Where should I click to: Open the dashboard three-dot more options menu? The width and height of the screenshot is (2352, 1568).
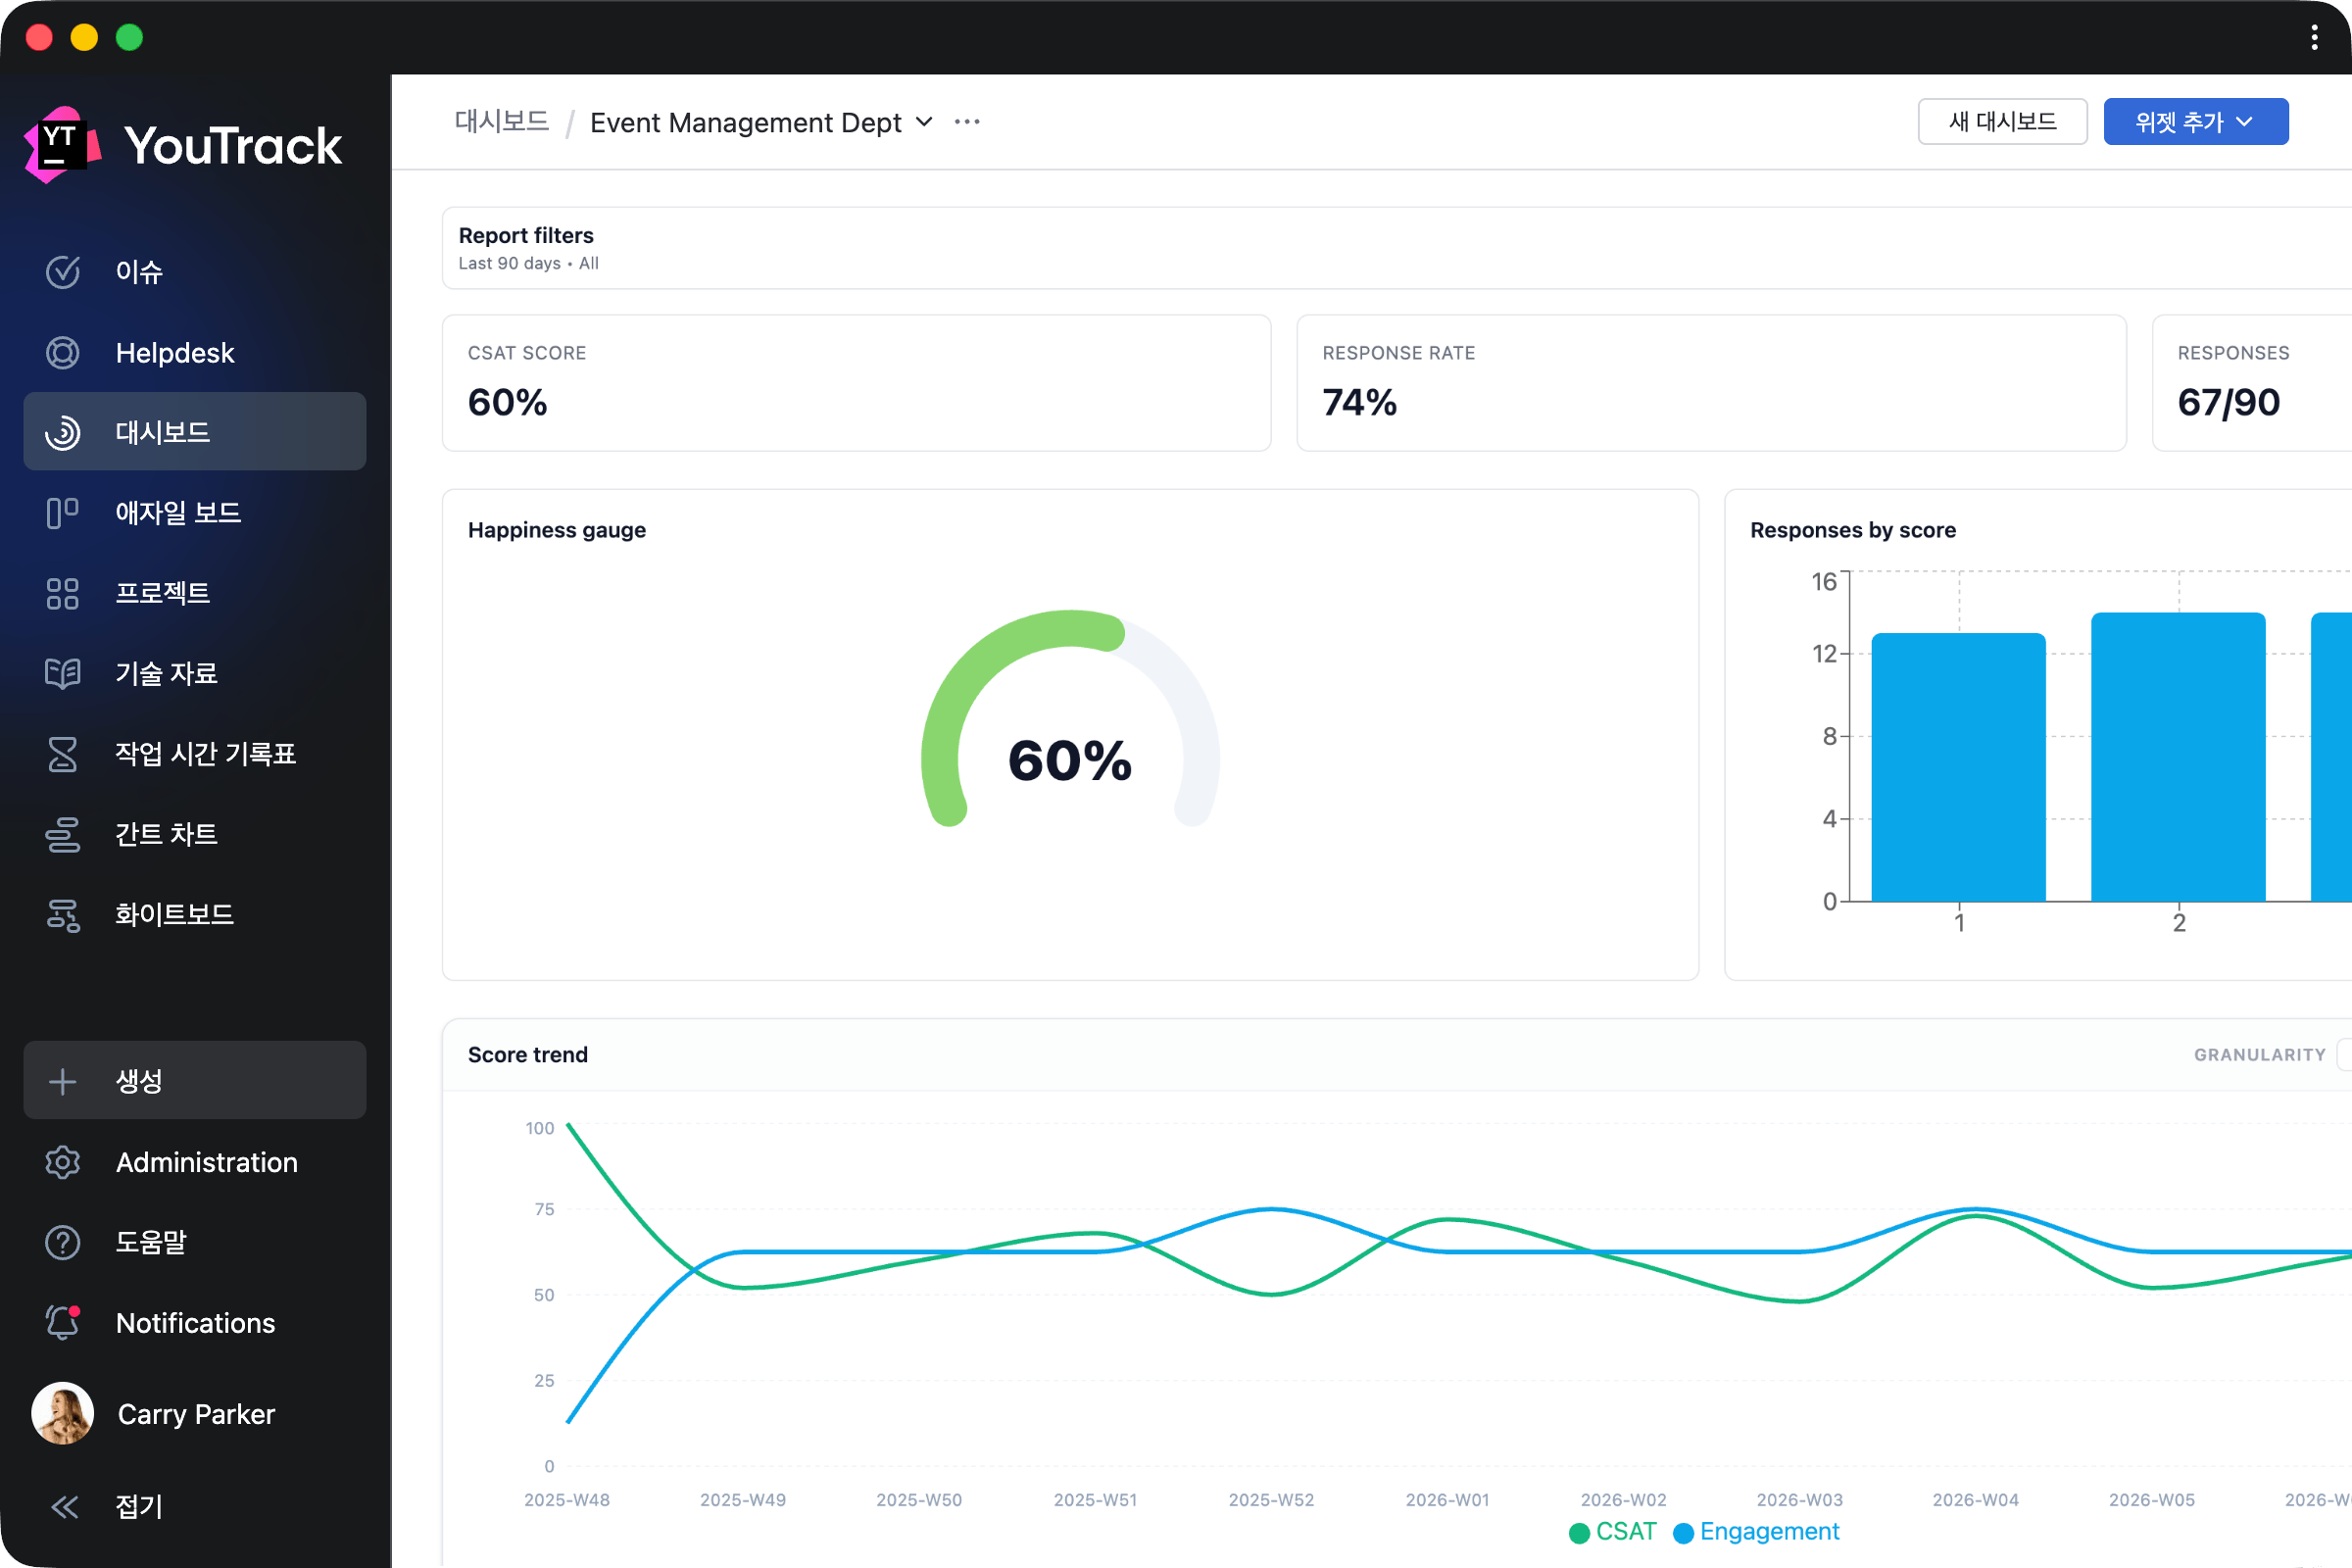click(x=967, y=122)
